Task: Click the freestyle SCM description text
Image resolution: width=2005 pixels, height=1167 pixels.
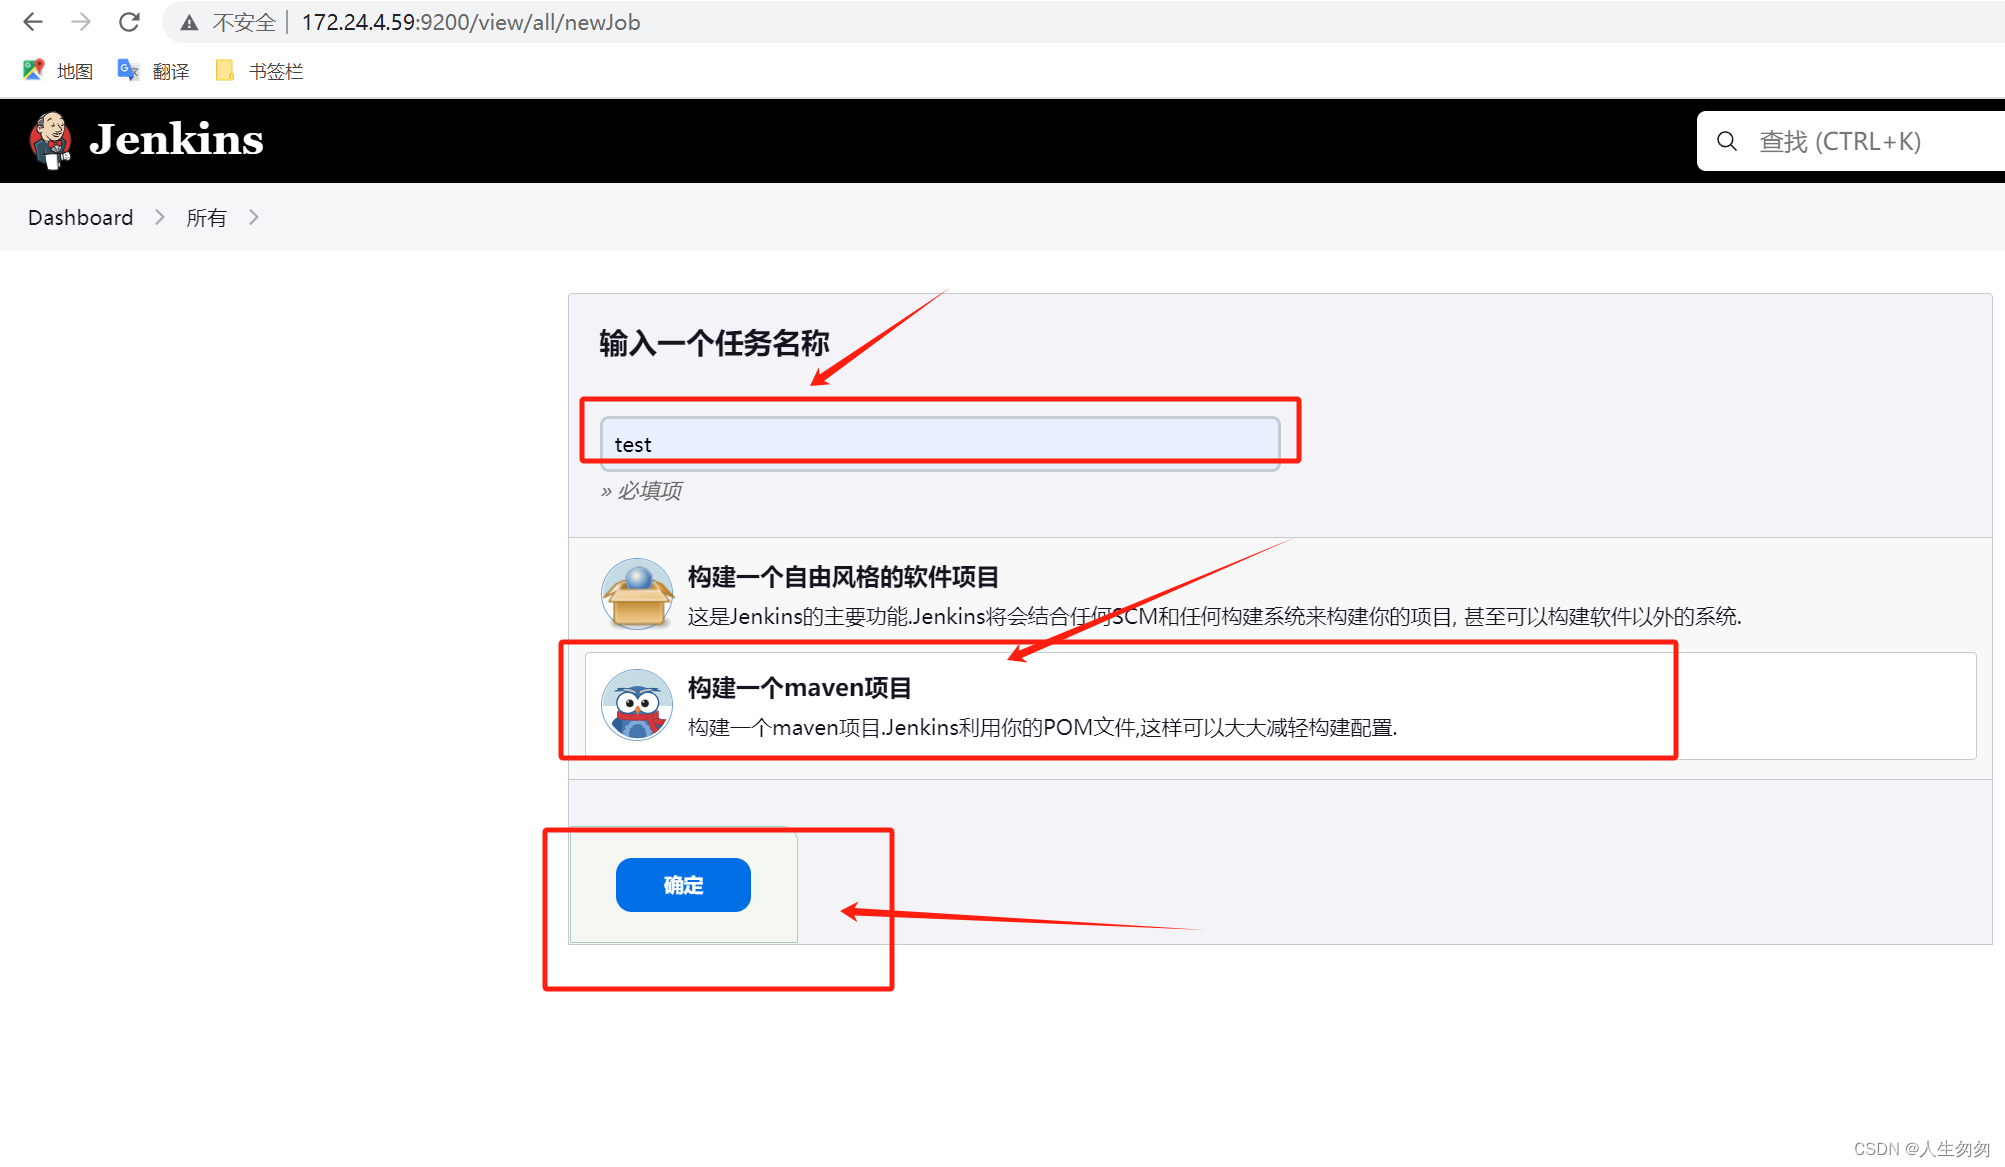Action: (x=1214, y=616)
